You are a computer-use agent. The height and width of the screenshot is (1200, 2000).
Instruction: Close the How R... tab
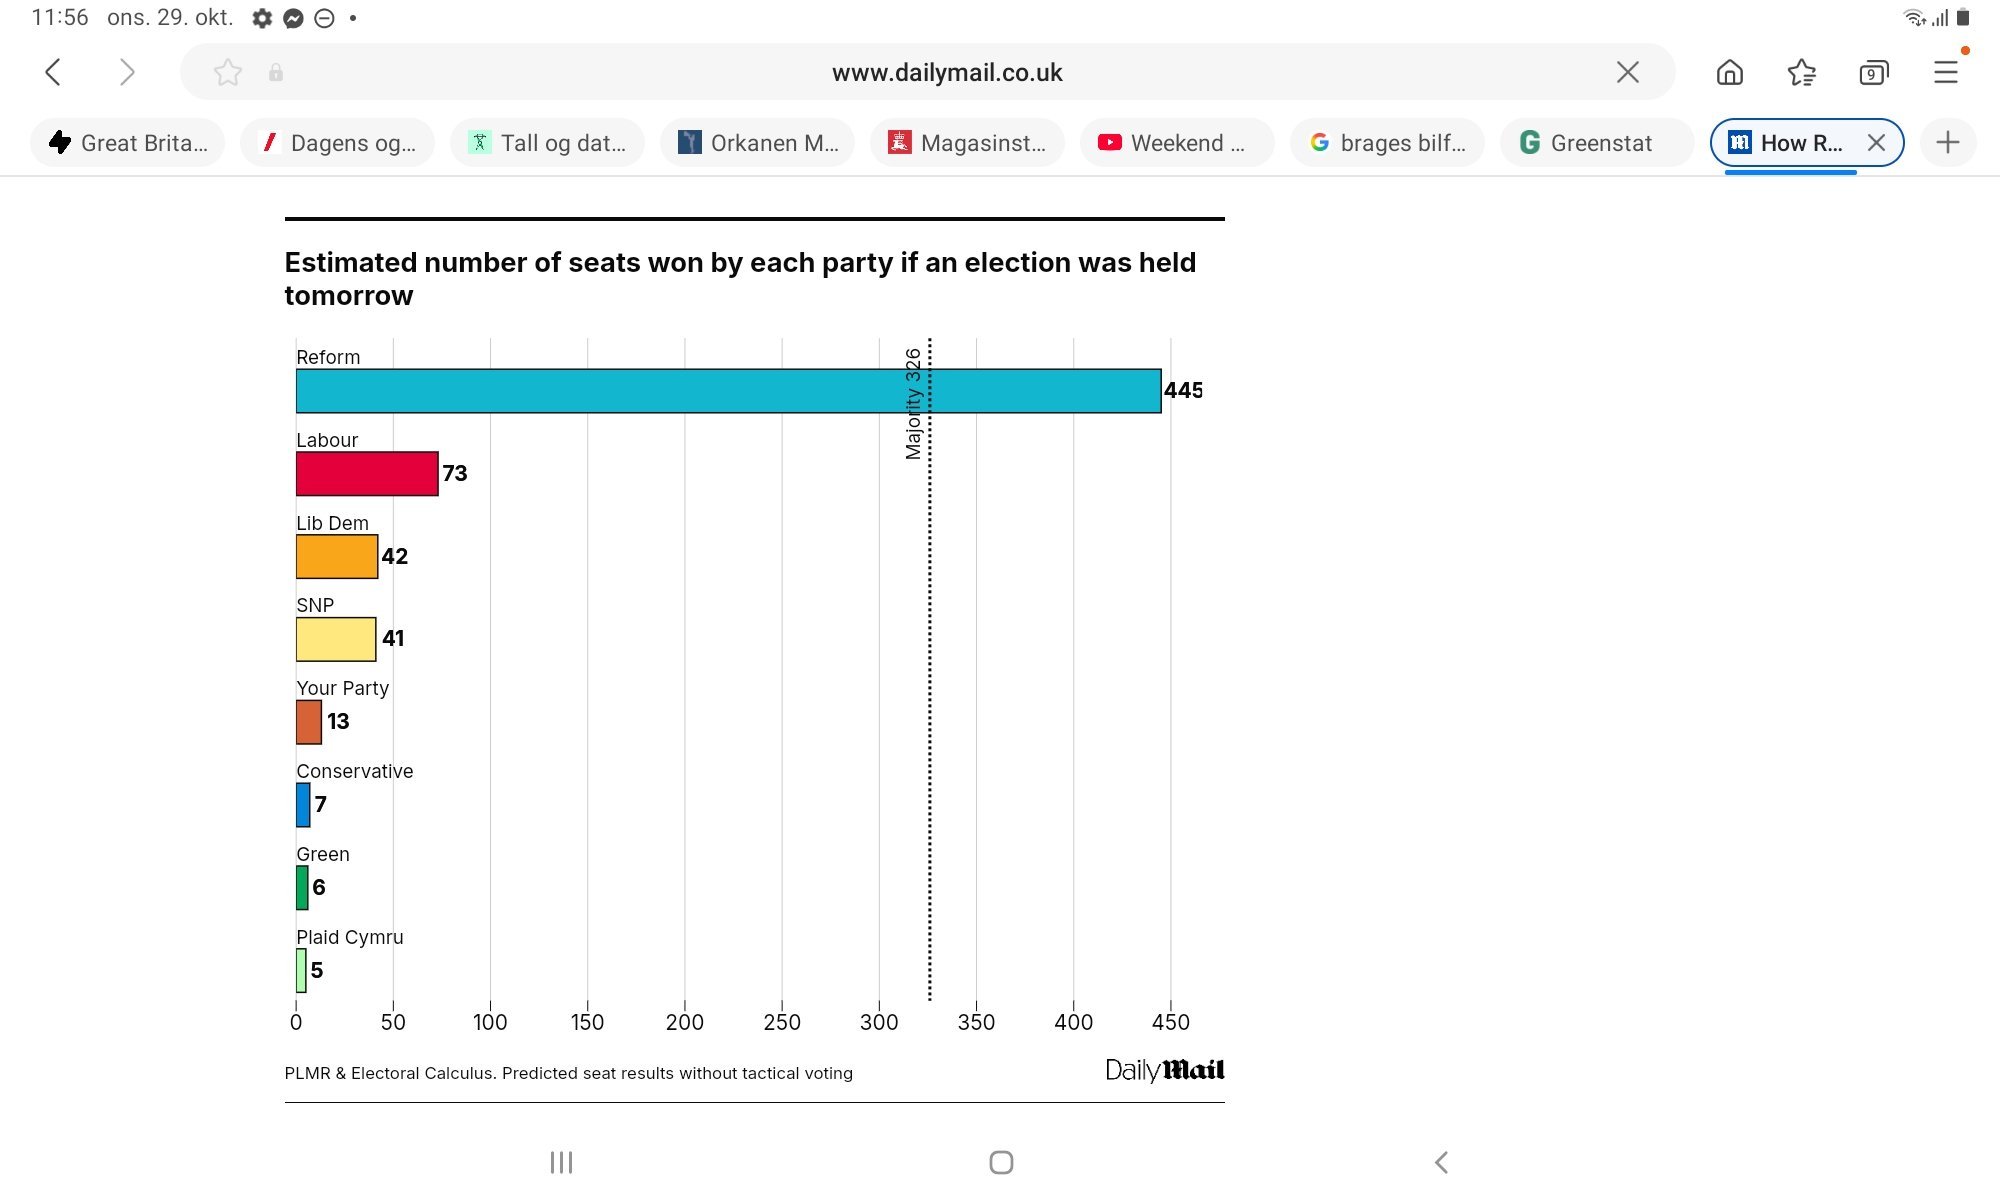[1876, 143]
